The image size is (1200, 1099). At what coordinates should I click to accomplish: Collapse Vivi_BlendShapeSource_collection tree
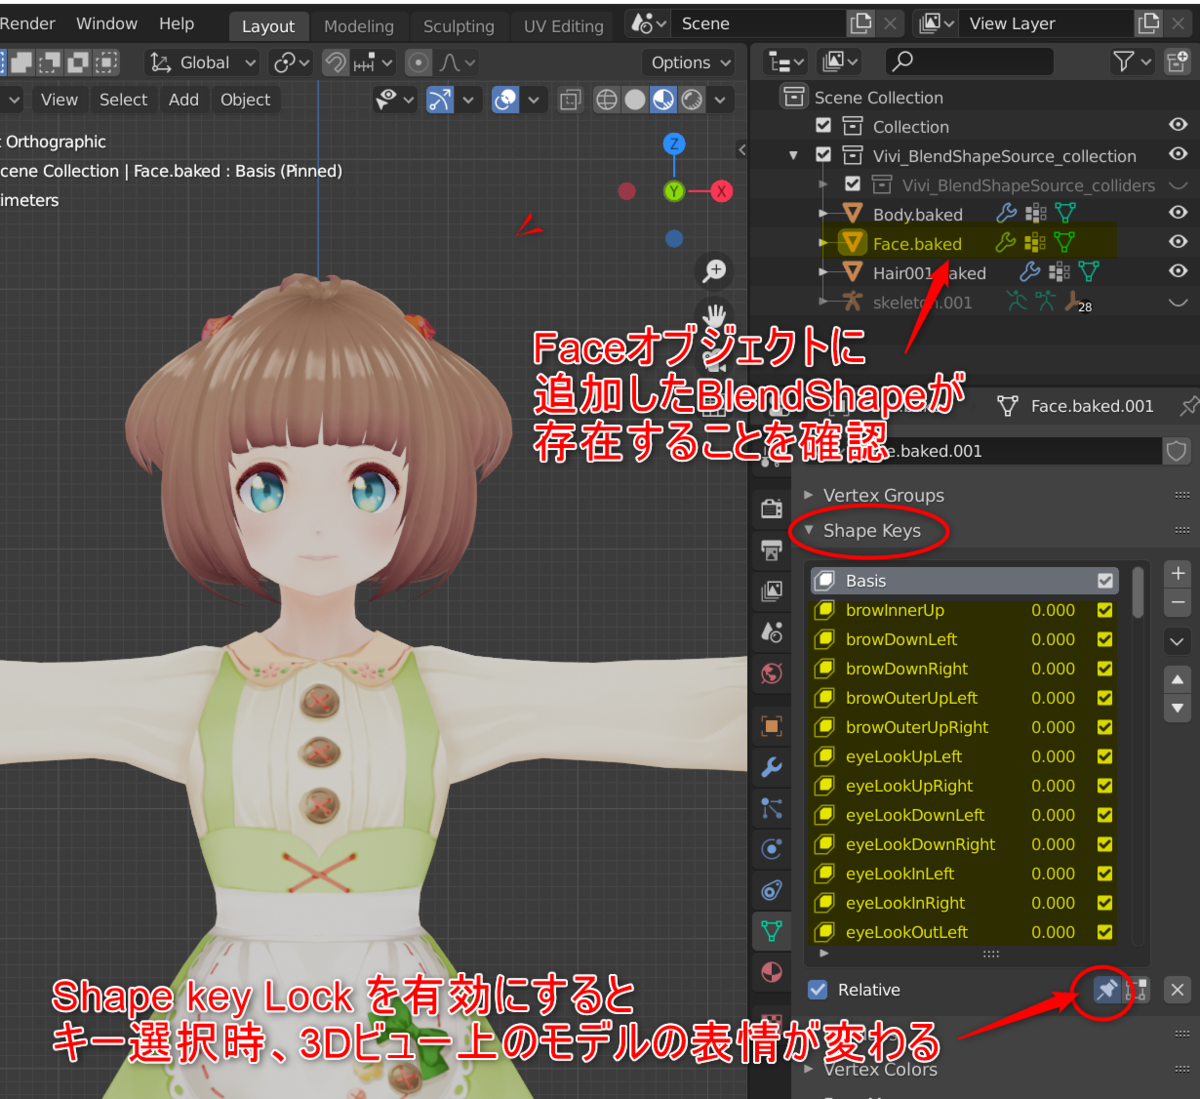click(x=794, y=156)
